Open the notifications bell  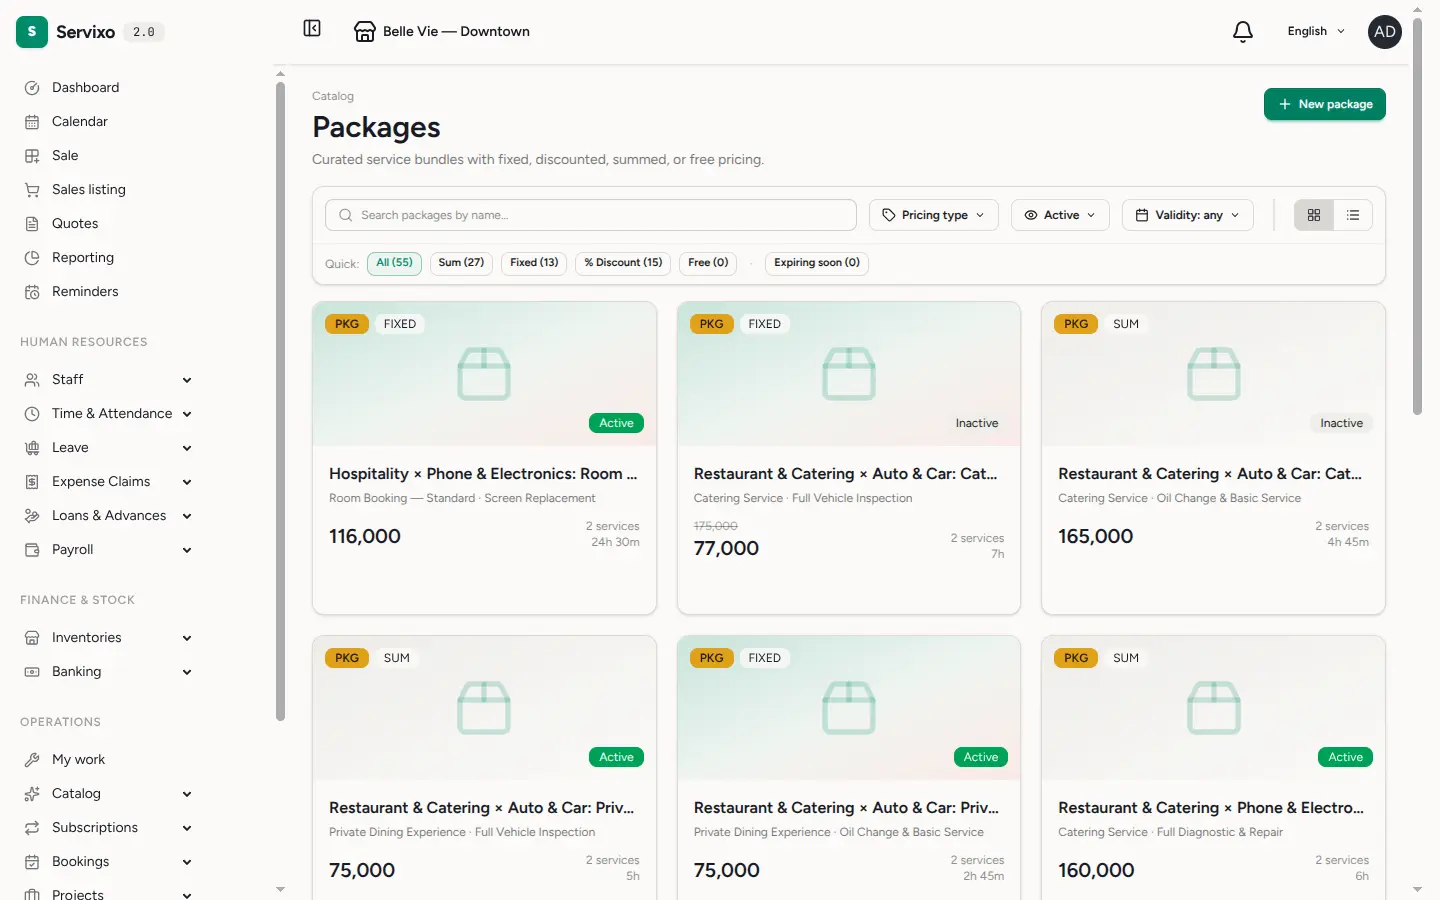click(x=1243, y=32)
